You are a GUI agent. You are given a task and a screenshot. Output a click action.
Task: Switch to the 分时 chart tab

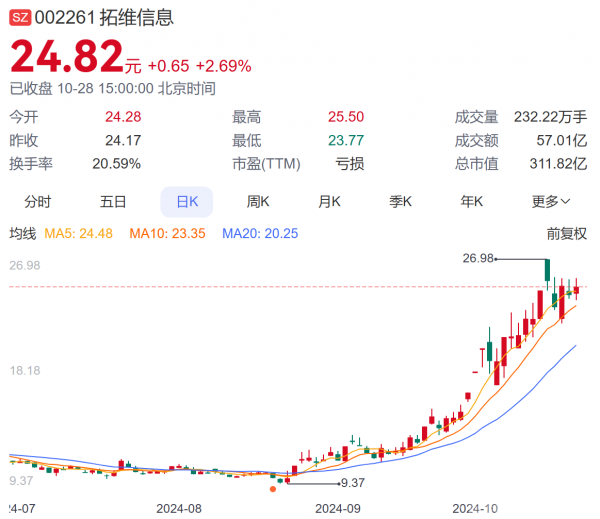pos(38,202)
